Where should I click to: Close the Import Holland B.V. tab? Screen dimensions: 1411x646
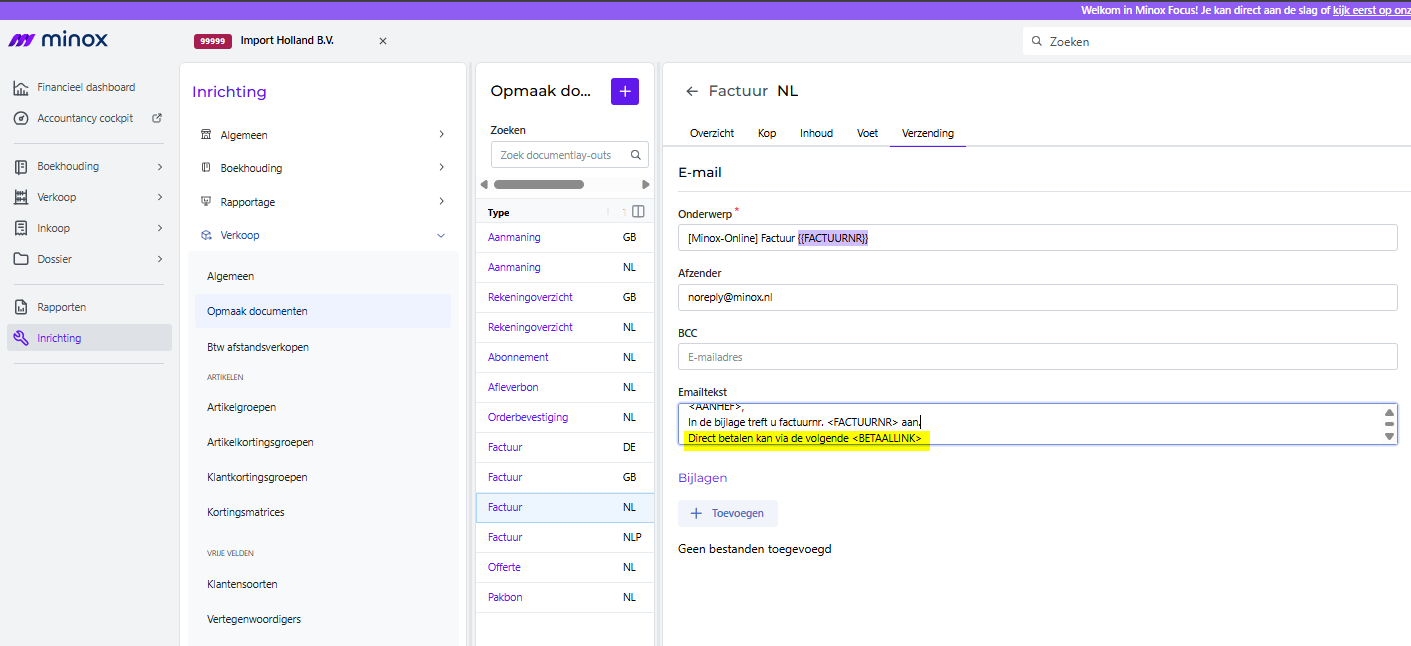point(382,41)
